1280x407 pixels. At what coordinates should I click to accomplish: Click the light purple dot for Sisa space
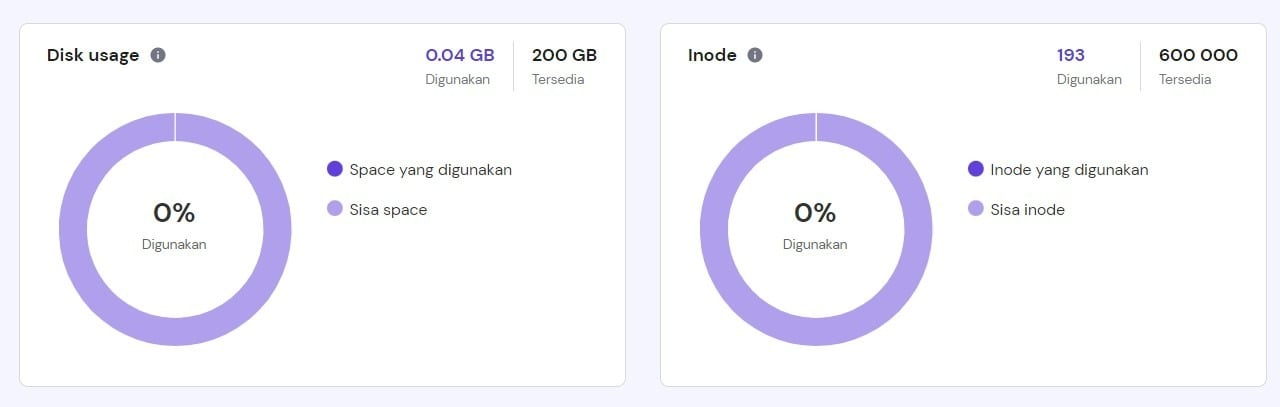[335, 209]
